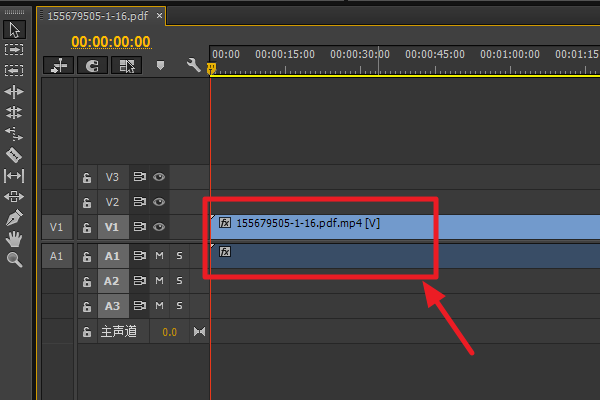The width and height of the screenshot is (600, 400).
Task: Solo audio track A2
Action: pyautogui.click(x=179, y=281)
